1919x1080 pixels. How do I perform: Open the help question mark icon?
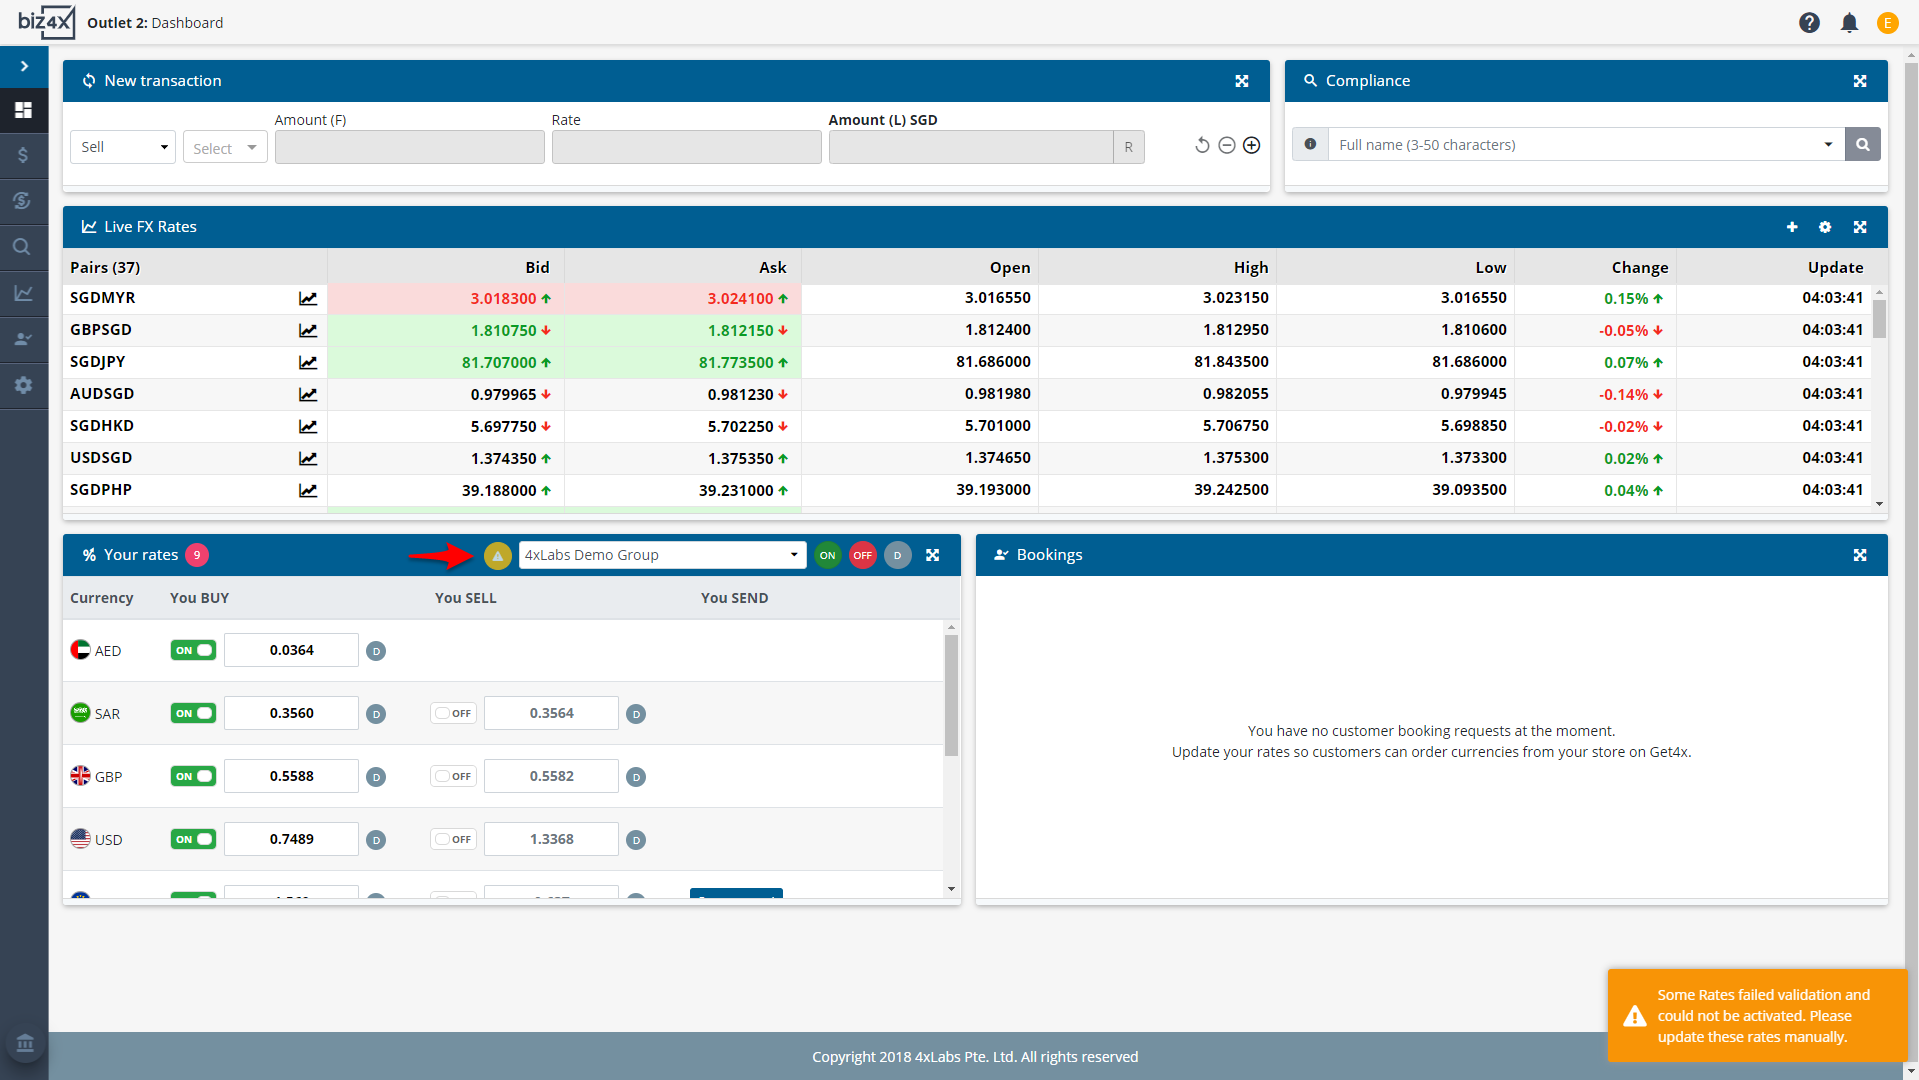[x=1809, y=23]
